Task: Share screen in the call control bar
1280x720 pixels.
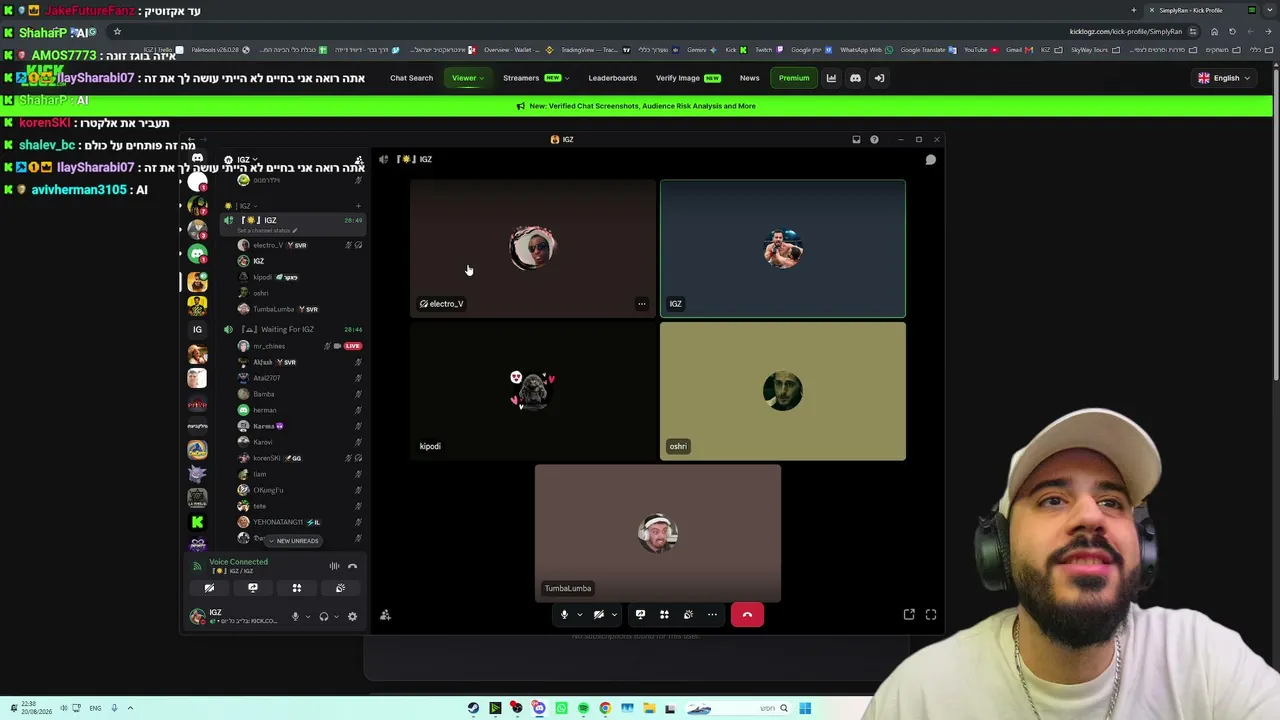Action: tap(640, 615)
